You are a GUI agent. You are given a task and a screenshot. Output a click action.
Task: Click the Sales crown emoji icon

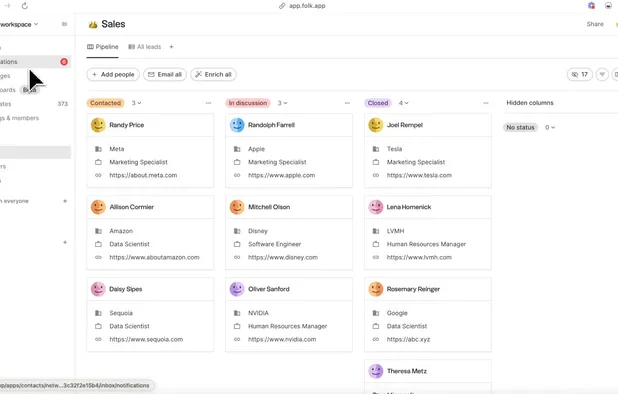click(93, 24)
